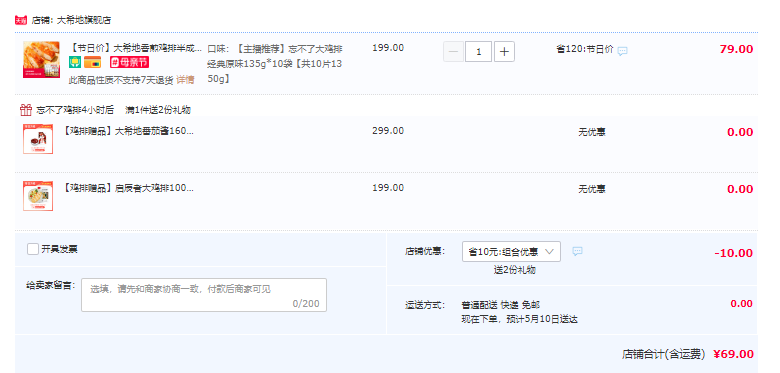
Task: Click the 普通配送 快递 免邮 shipping text
Action: (x=500, y=305)
